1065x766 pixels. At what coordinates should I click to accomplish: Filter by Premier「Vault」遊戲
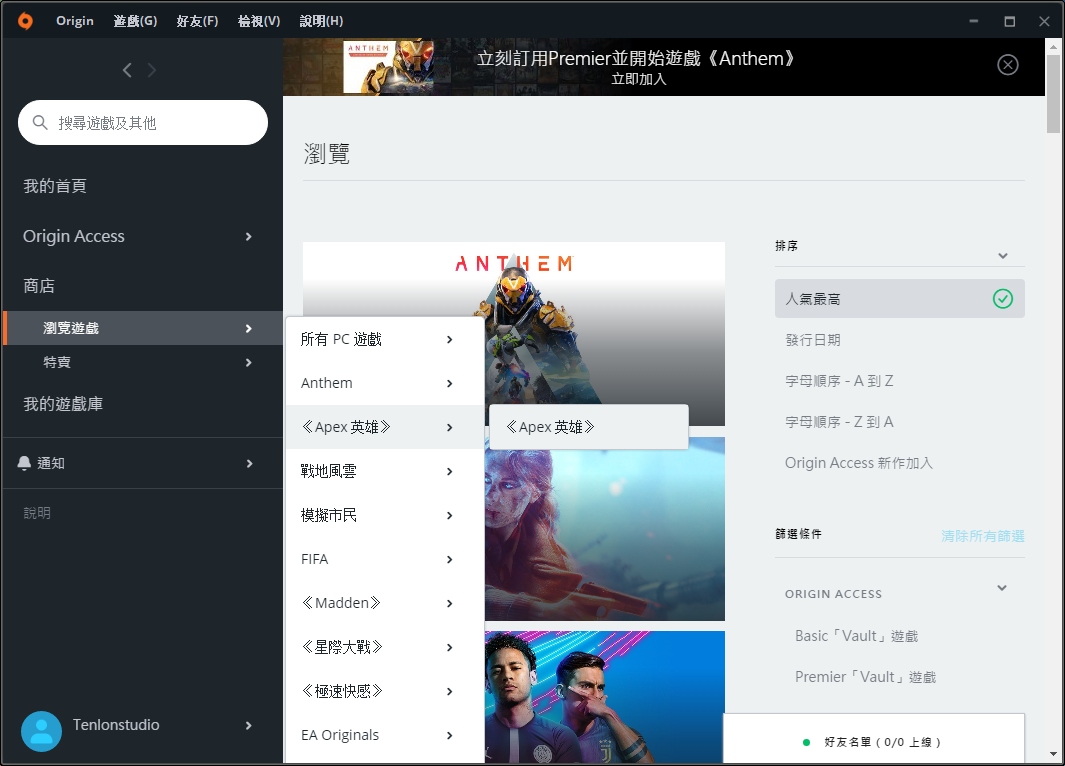865,677
